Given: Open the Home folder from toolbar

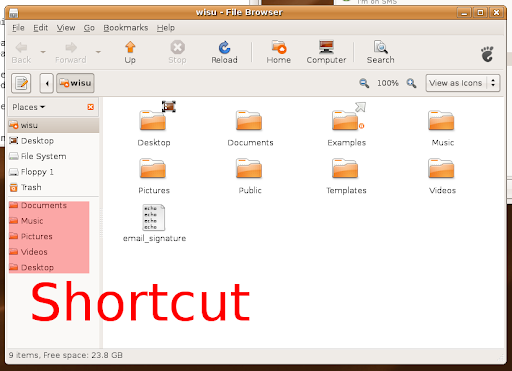Looking at the screenshot, I should pos(279,52).
